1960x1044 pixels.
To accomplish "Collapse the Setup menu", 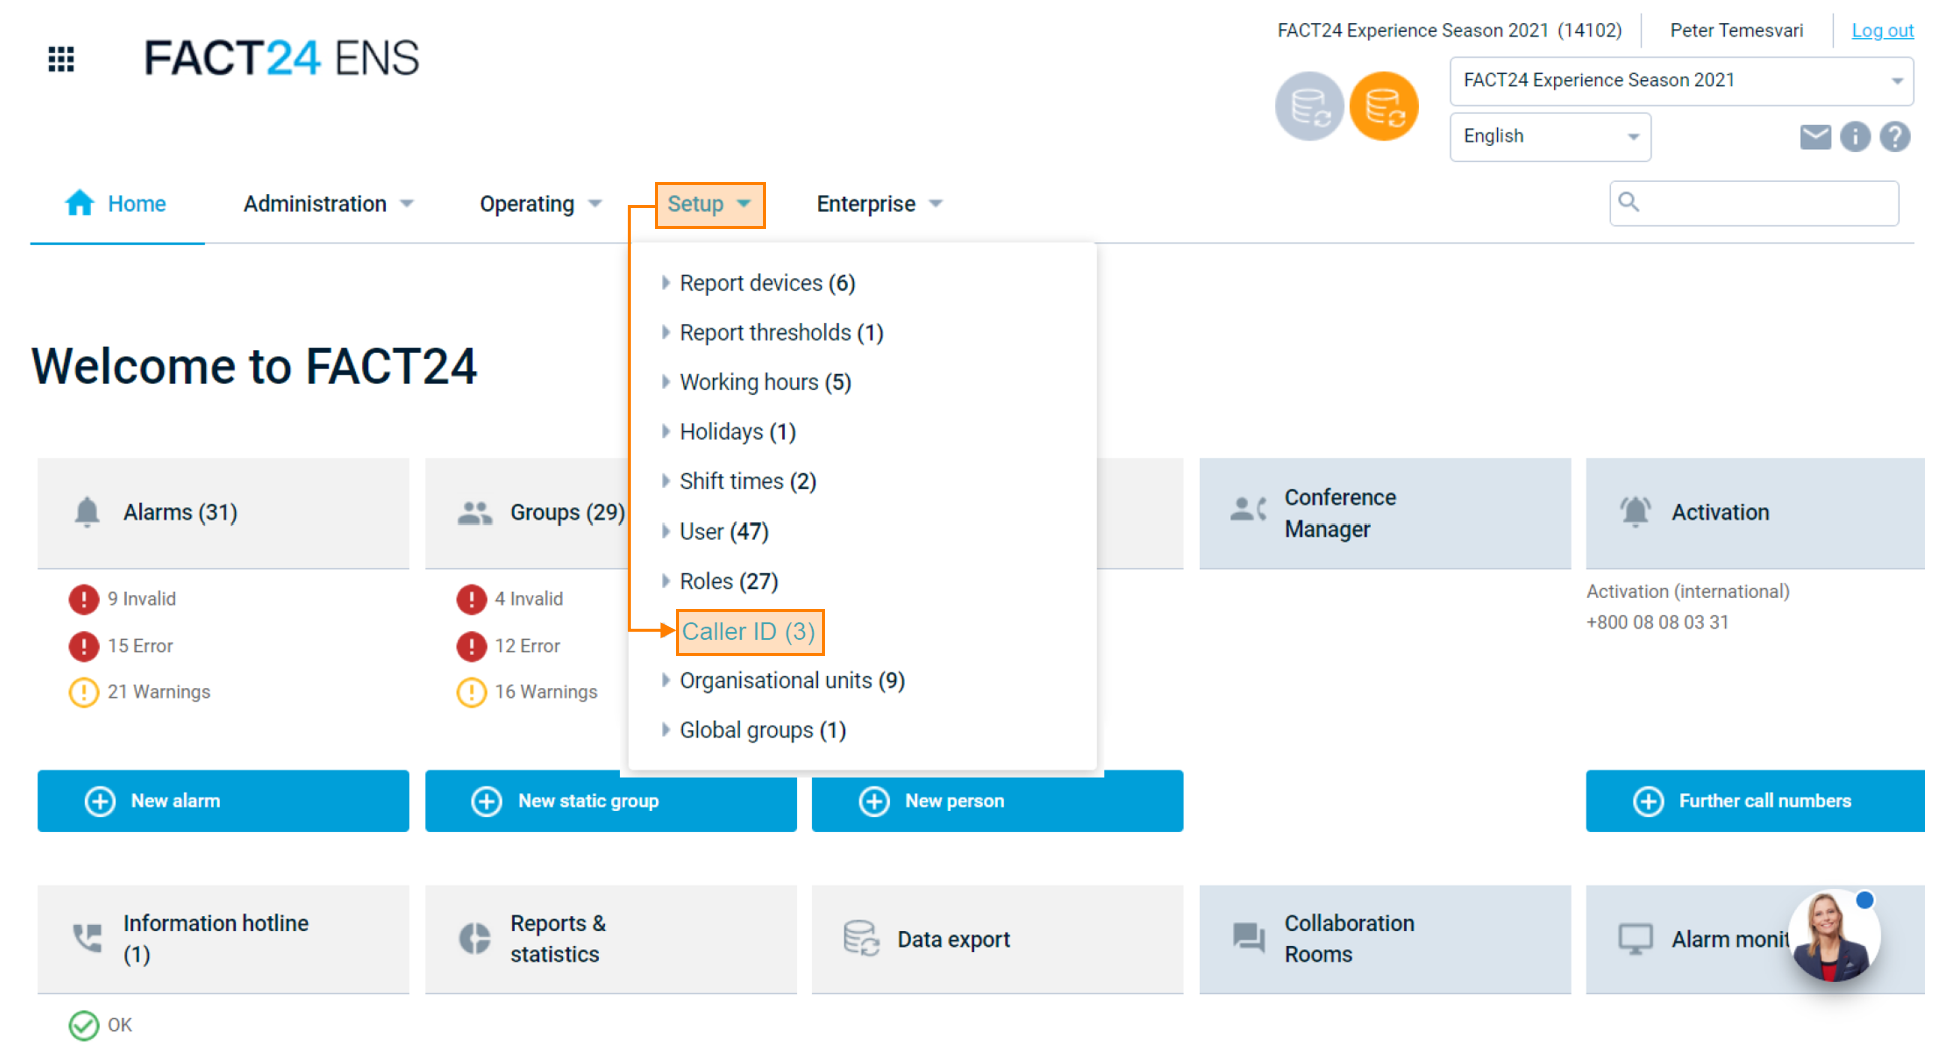I will pyautogui.click(x=710, y=205).
